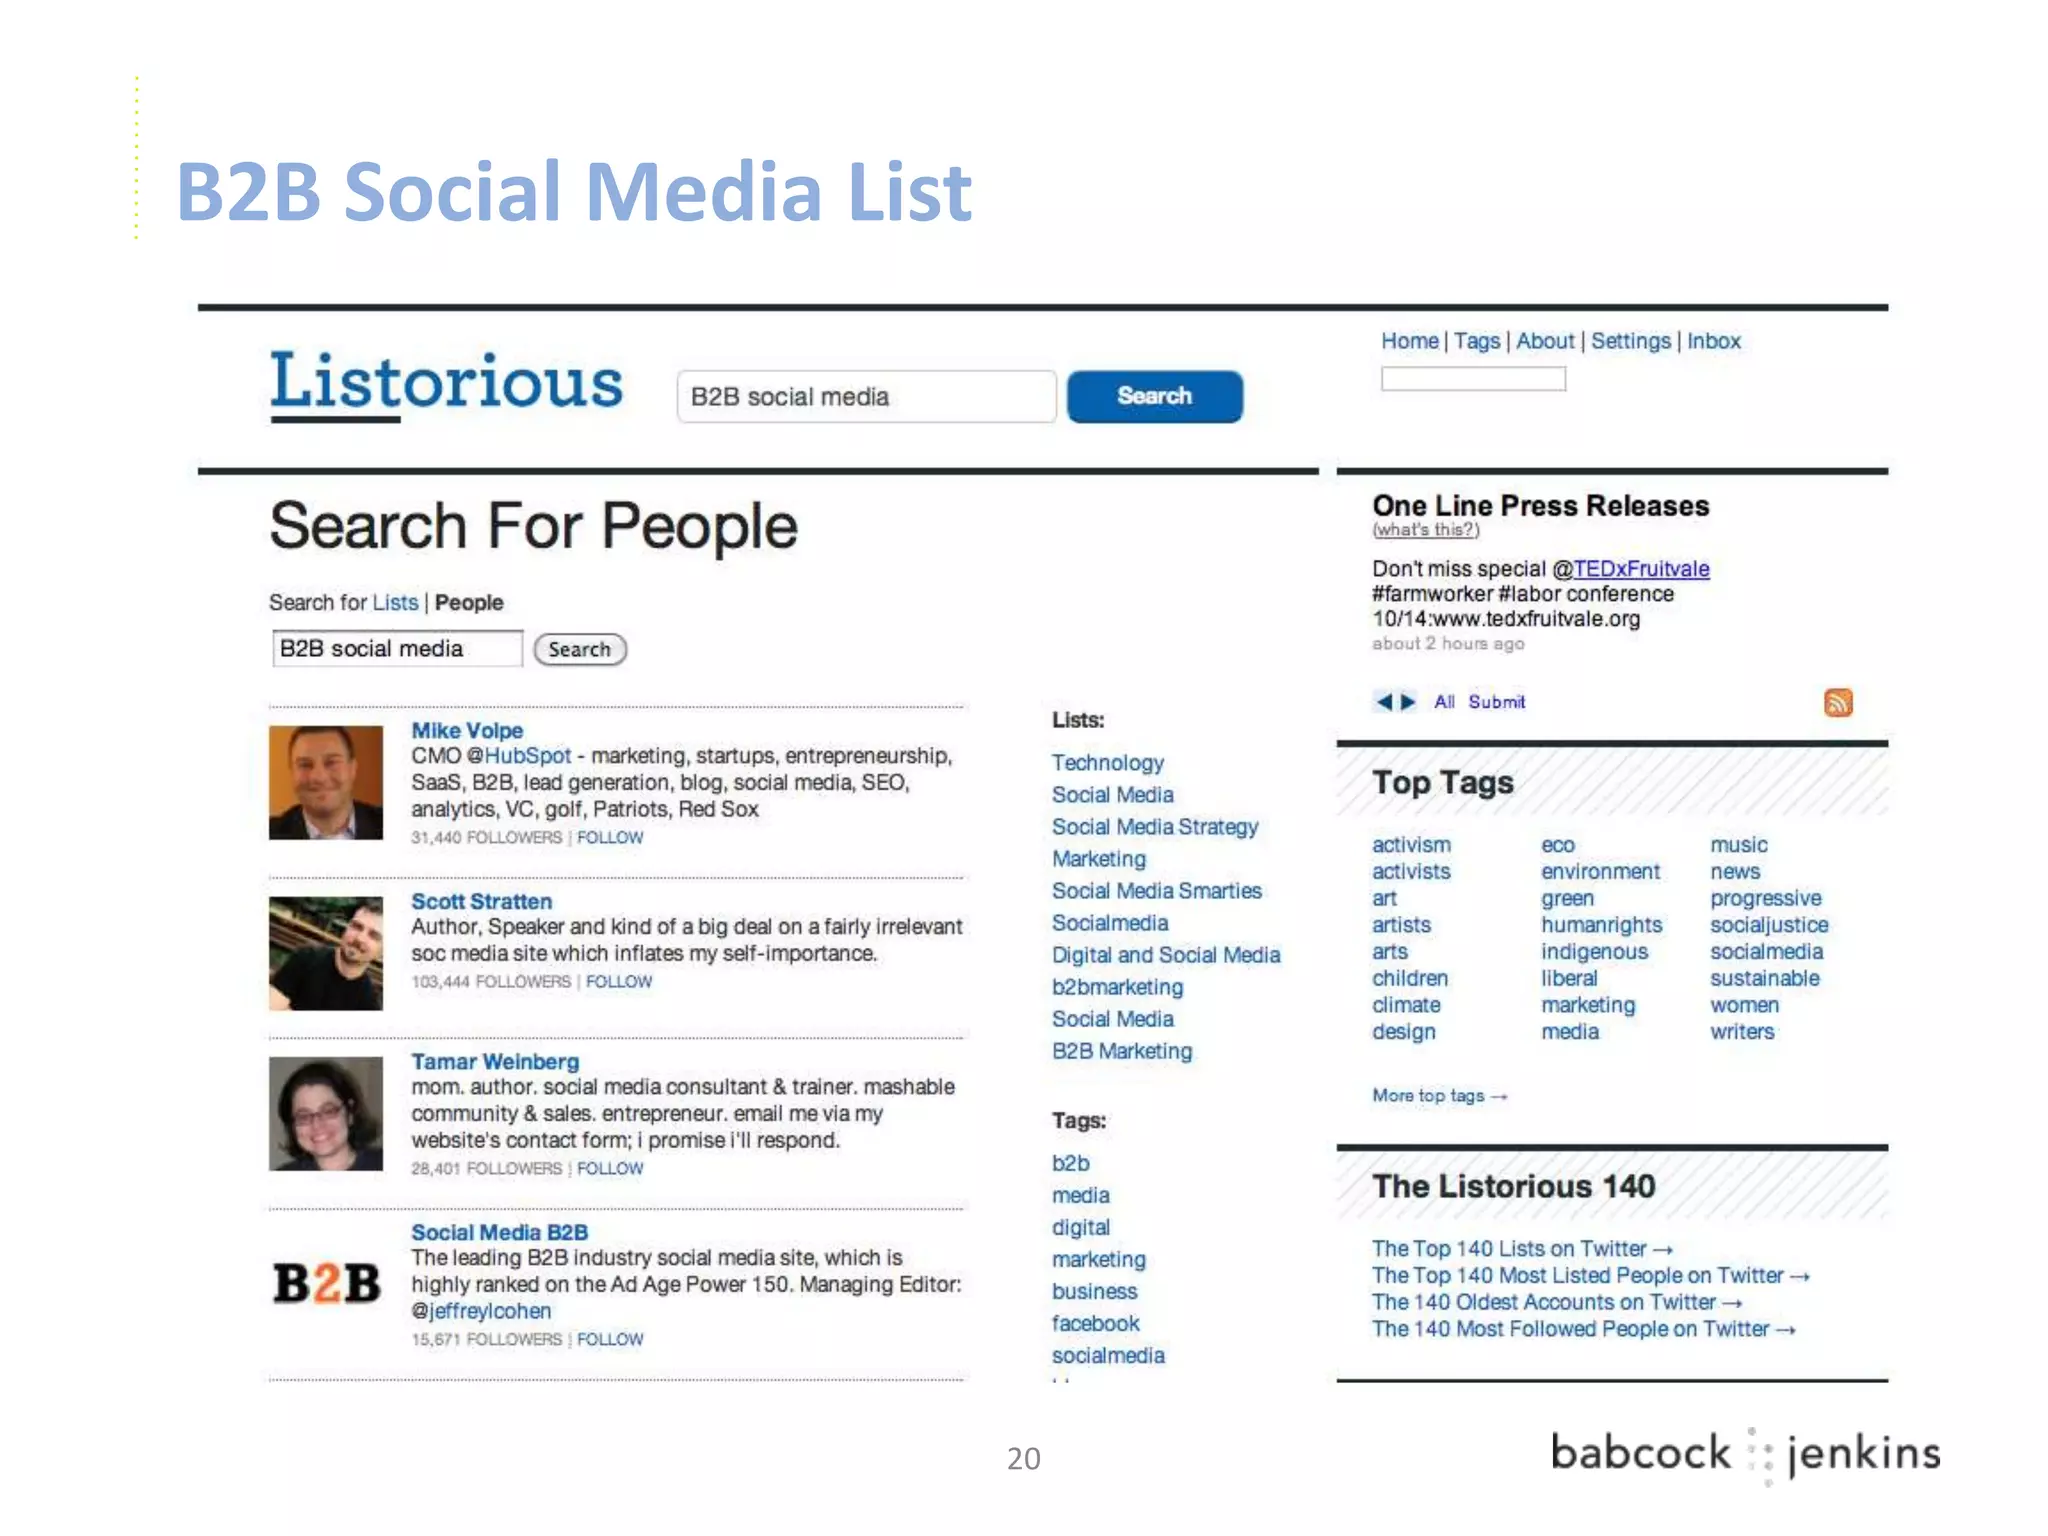Open Tamar Weinberg's name link

click(x=495, y=1061)
